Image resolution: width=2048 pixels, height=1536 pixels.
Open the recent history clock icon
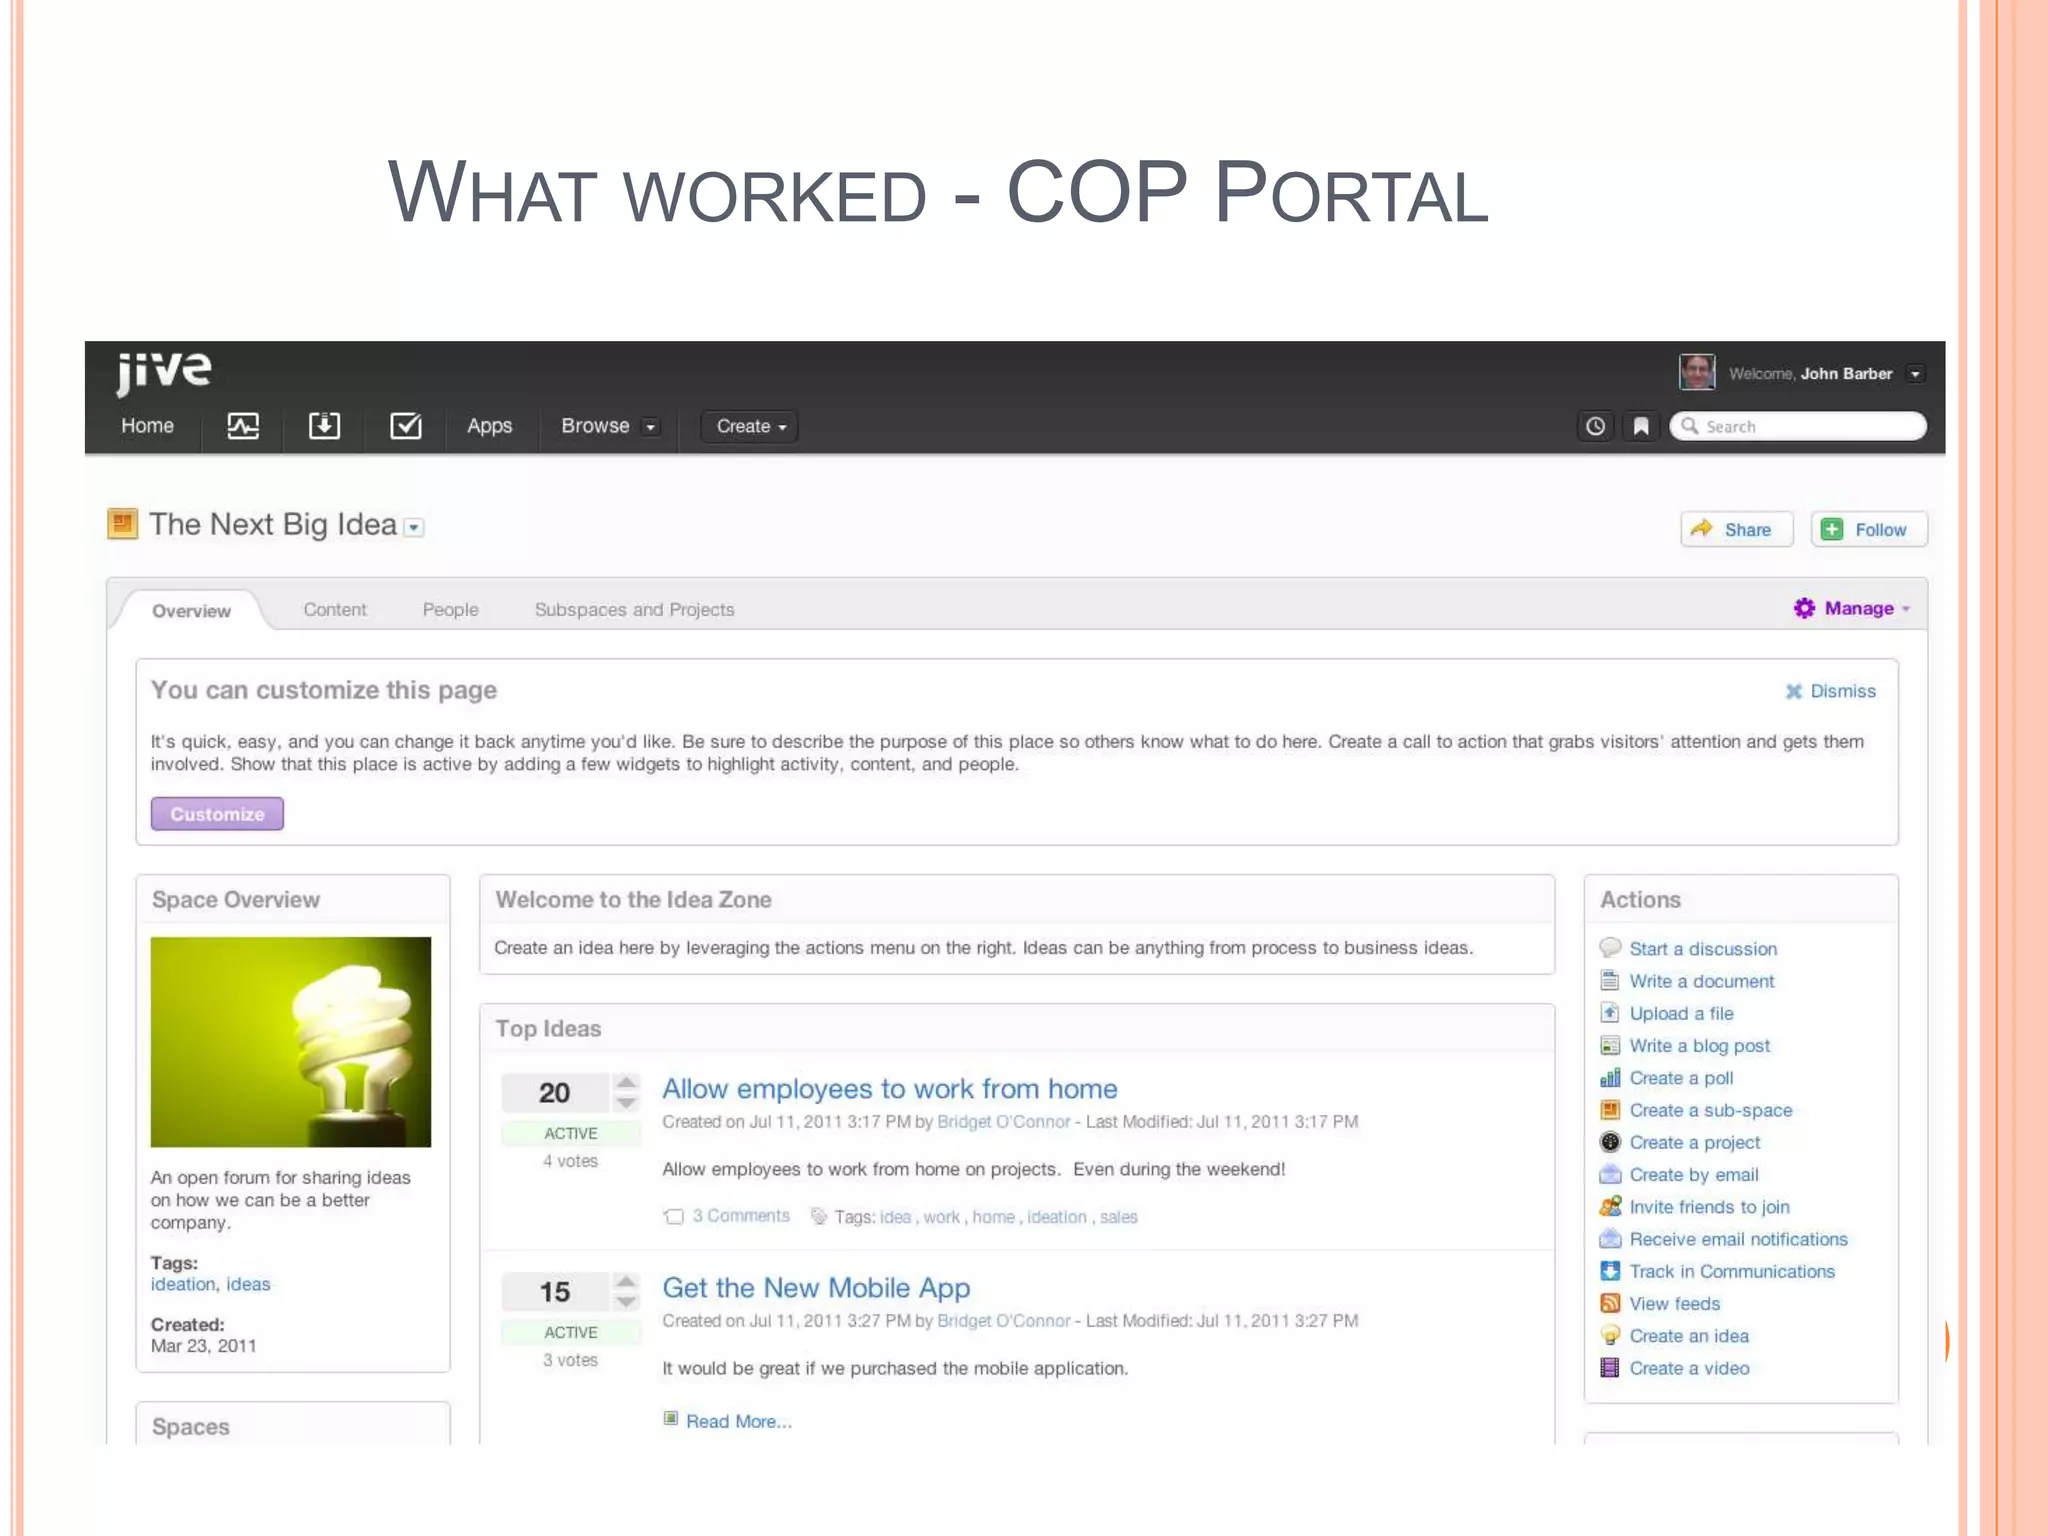[1596, 427]
